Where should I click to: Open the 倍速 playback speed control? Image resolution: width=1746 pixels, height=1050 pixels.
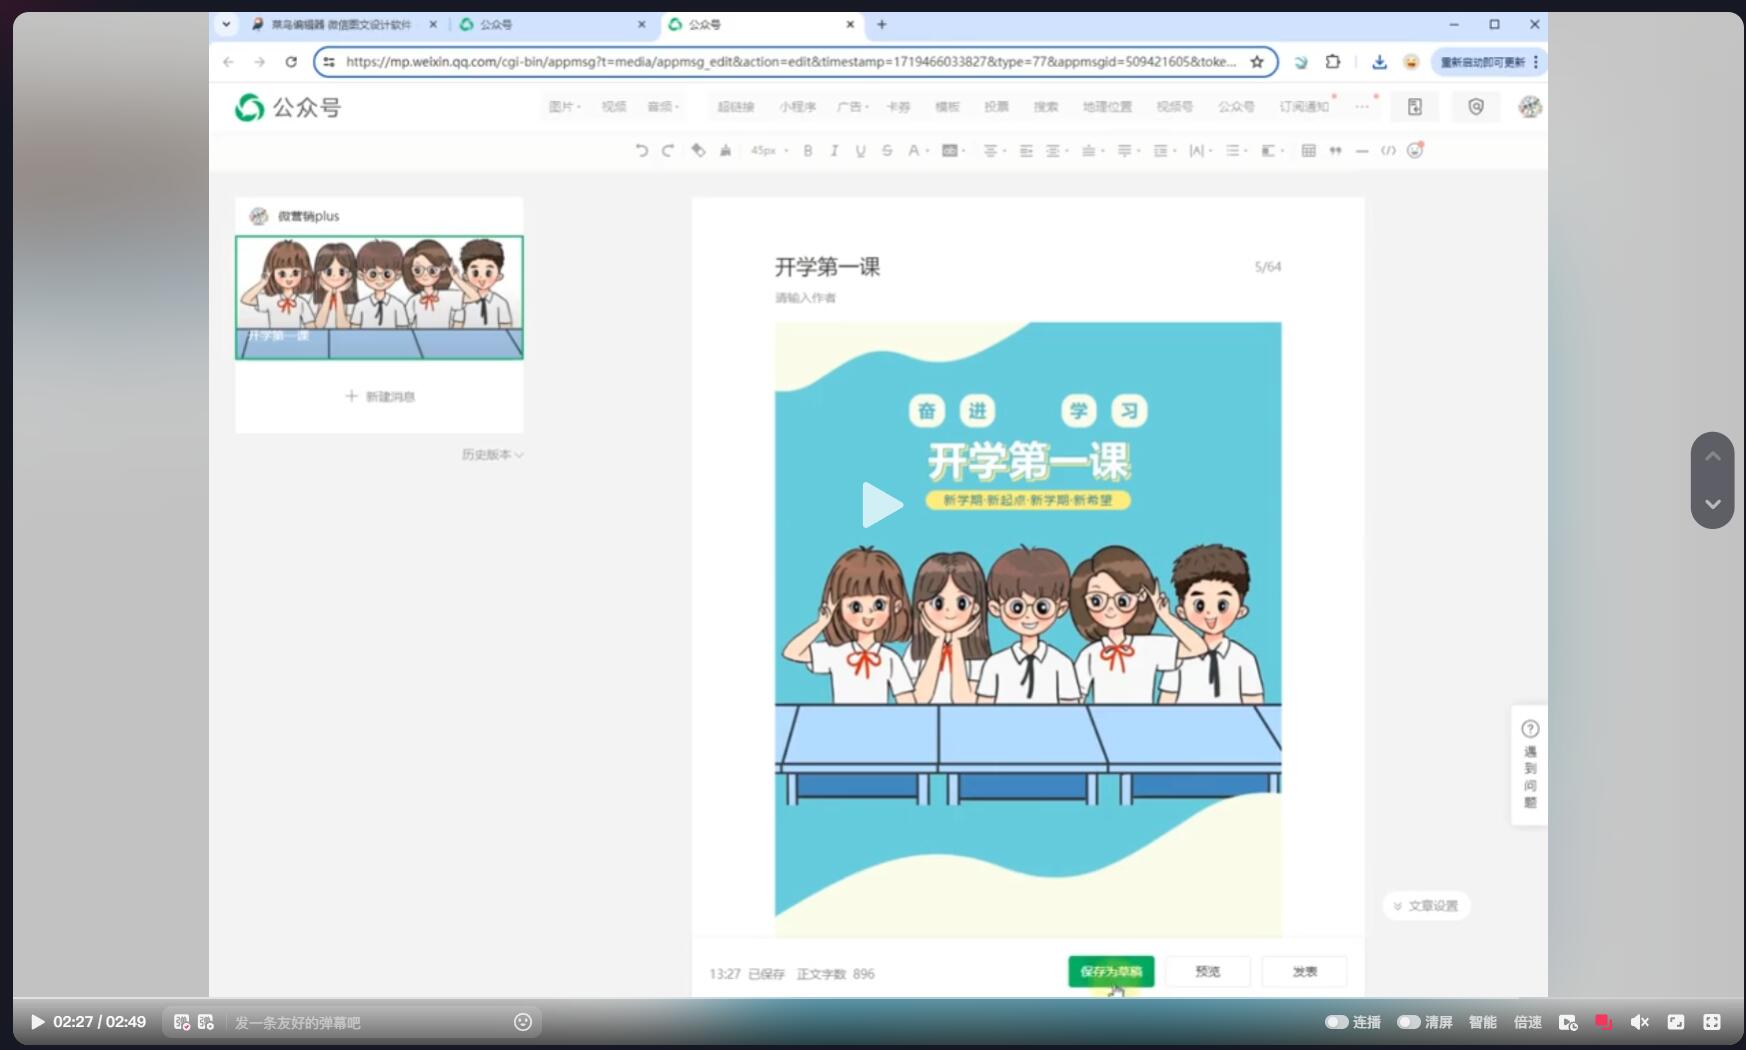point(1527,1022)
